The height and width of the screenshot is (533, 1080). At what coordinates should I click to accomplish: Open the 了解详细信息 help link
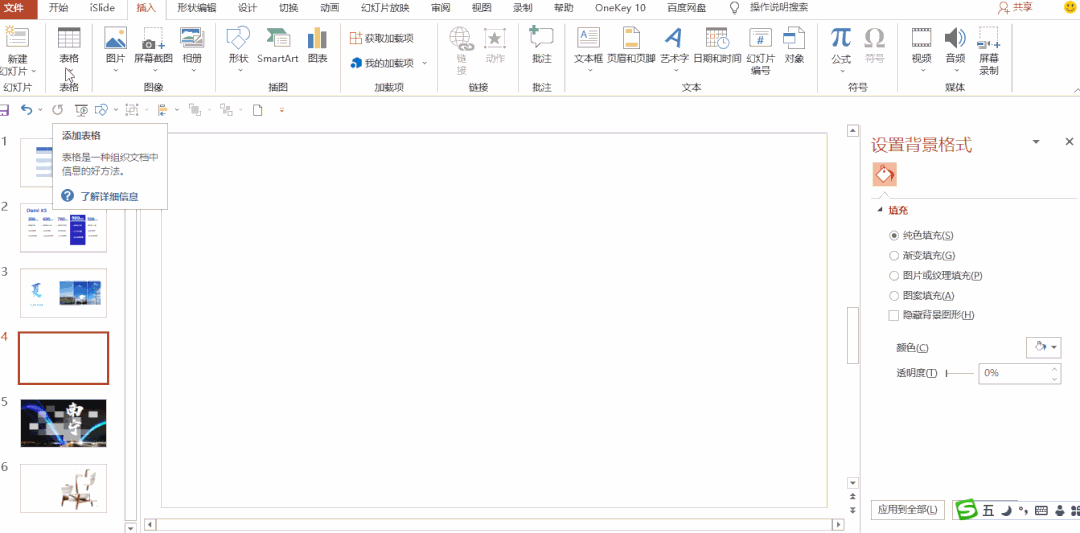[x=109, y=196]
